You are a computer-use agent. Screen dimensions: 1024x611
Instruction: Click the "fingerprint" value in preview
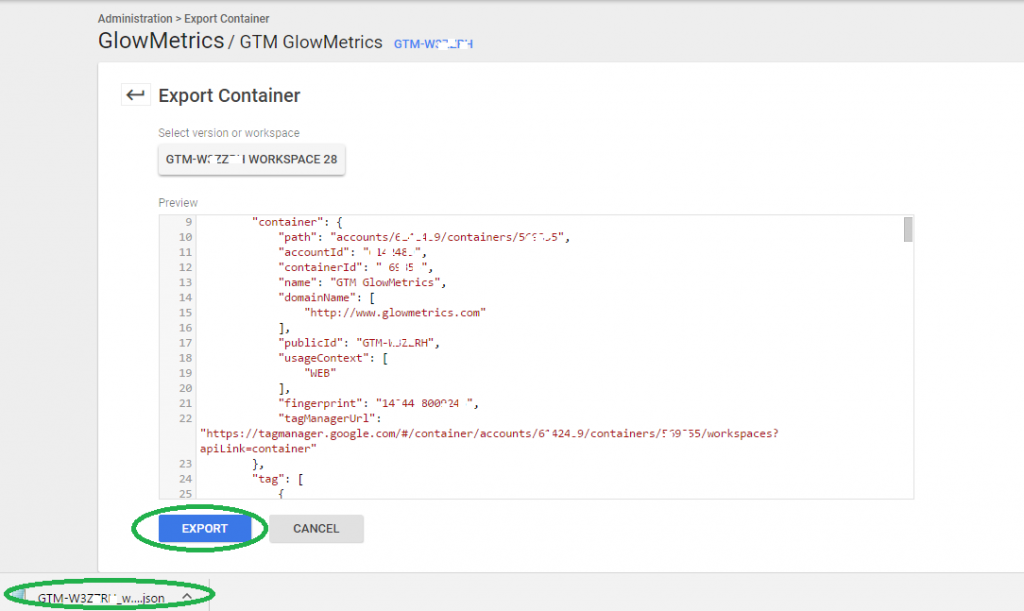pos(428,404)
